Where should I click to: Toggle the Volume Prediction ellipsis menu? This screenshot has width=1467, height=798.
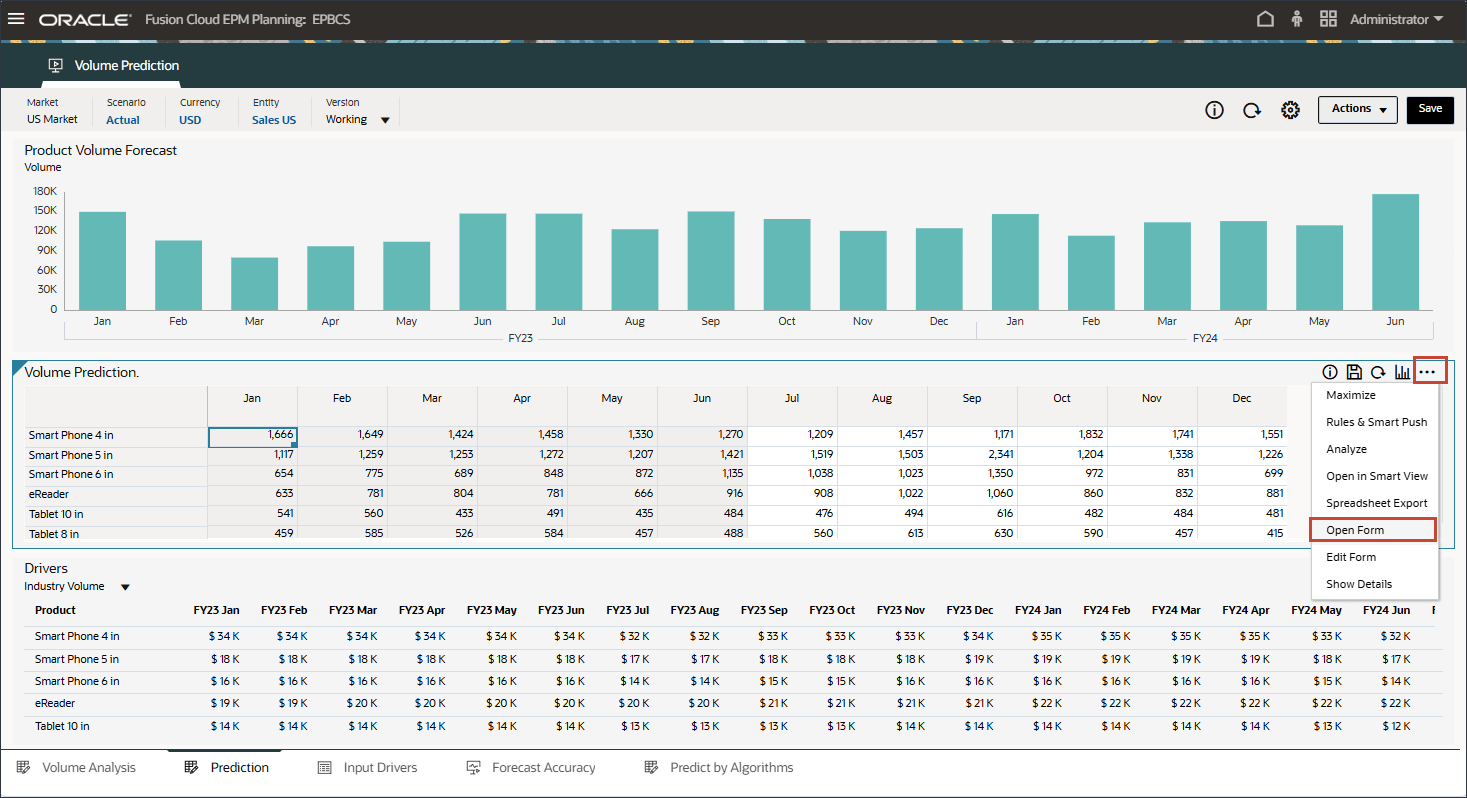pyautogui.click(x=1429, y=372)
